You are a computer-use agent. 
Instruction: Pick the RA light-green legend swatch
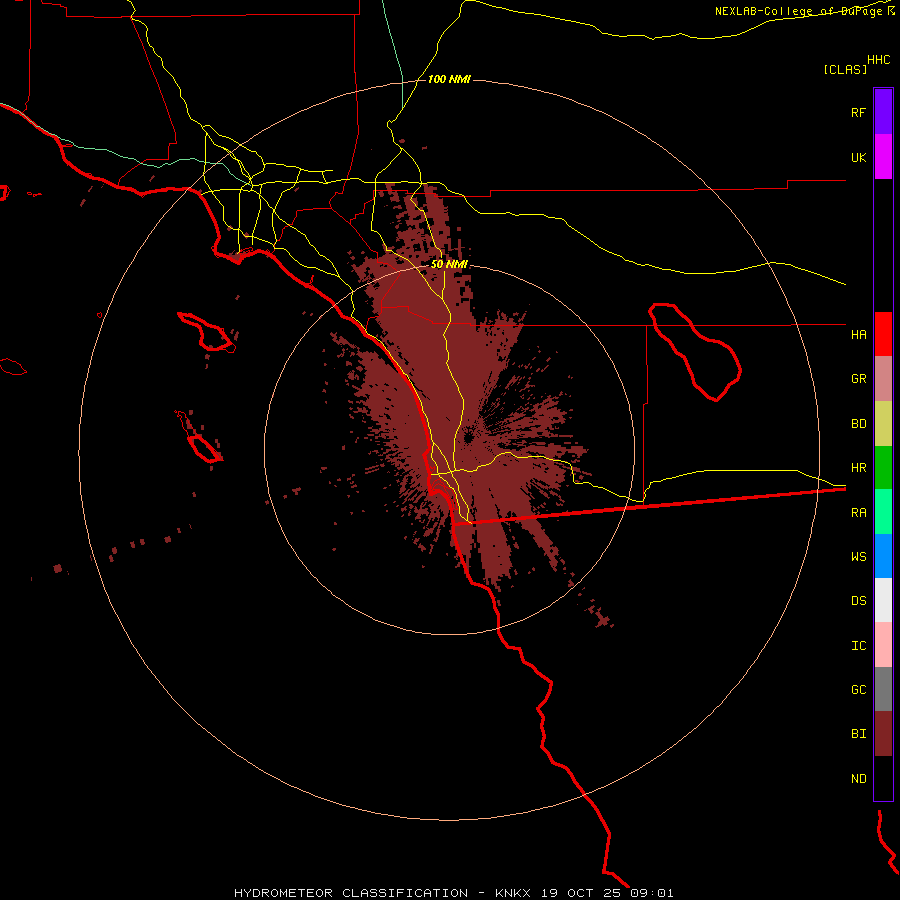tap(883, 512)
